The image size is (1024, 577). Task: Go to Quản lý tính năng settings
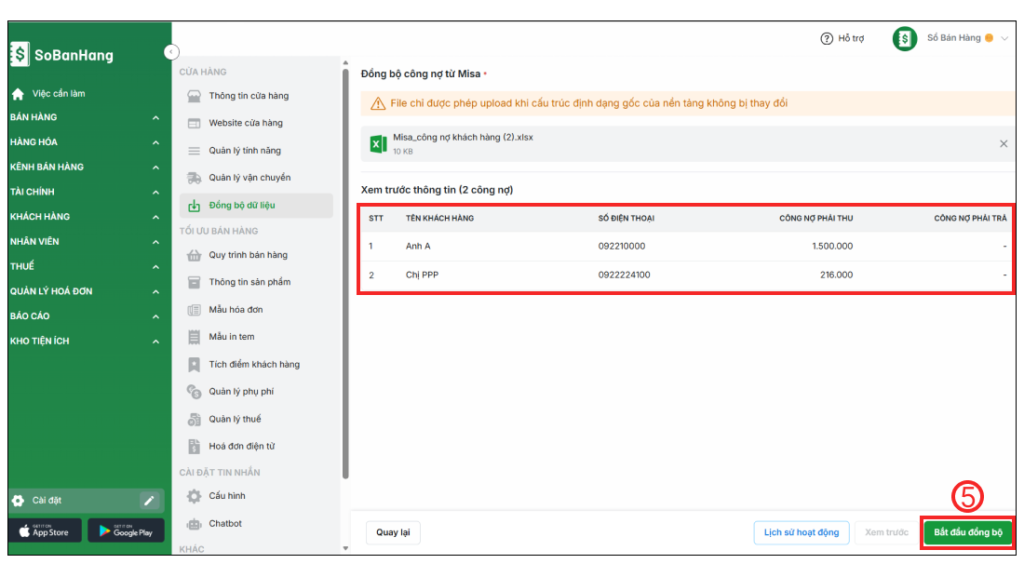[244, 151]
